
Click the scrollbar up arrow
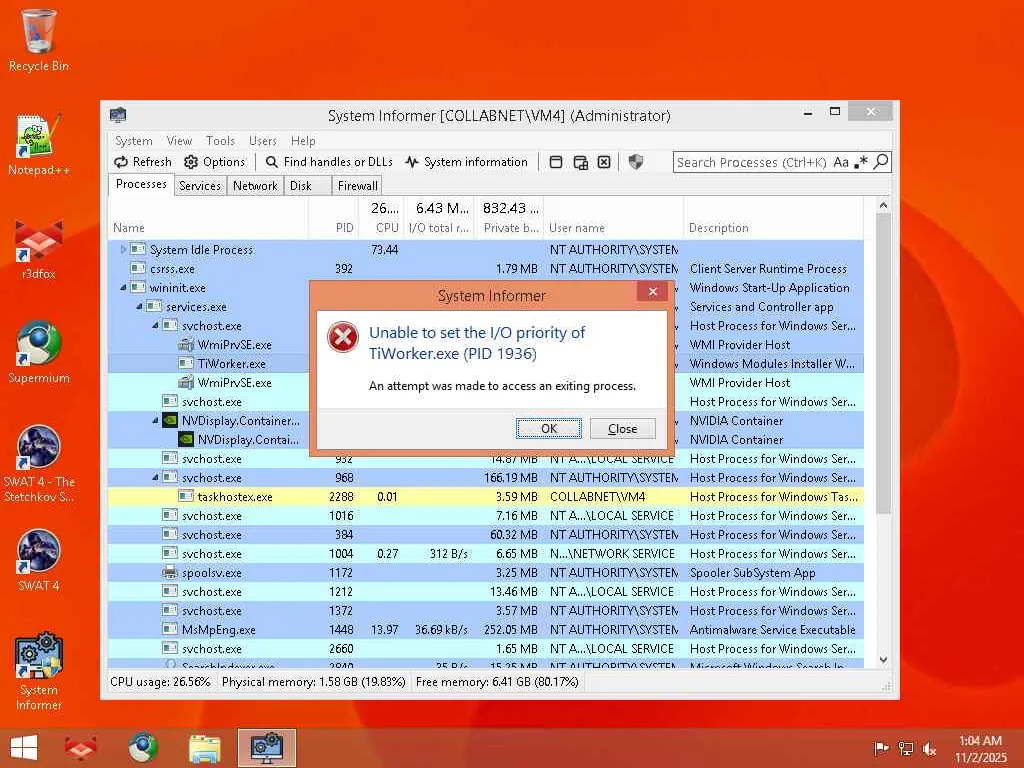pos(883,205)
